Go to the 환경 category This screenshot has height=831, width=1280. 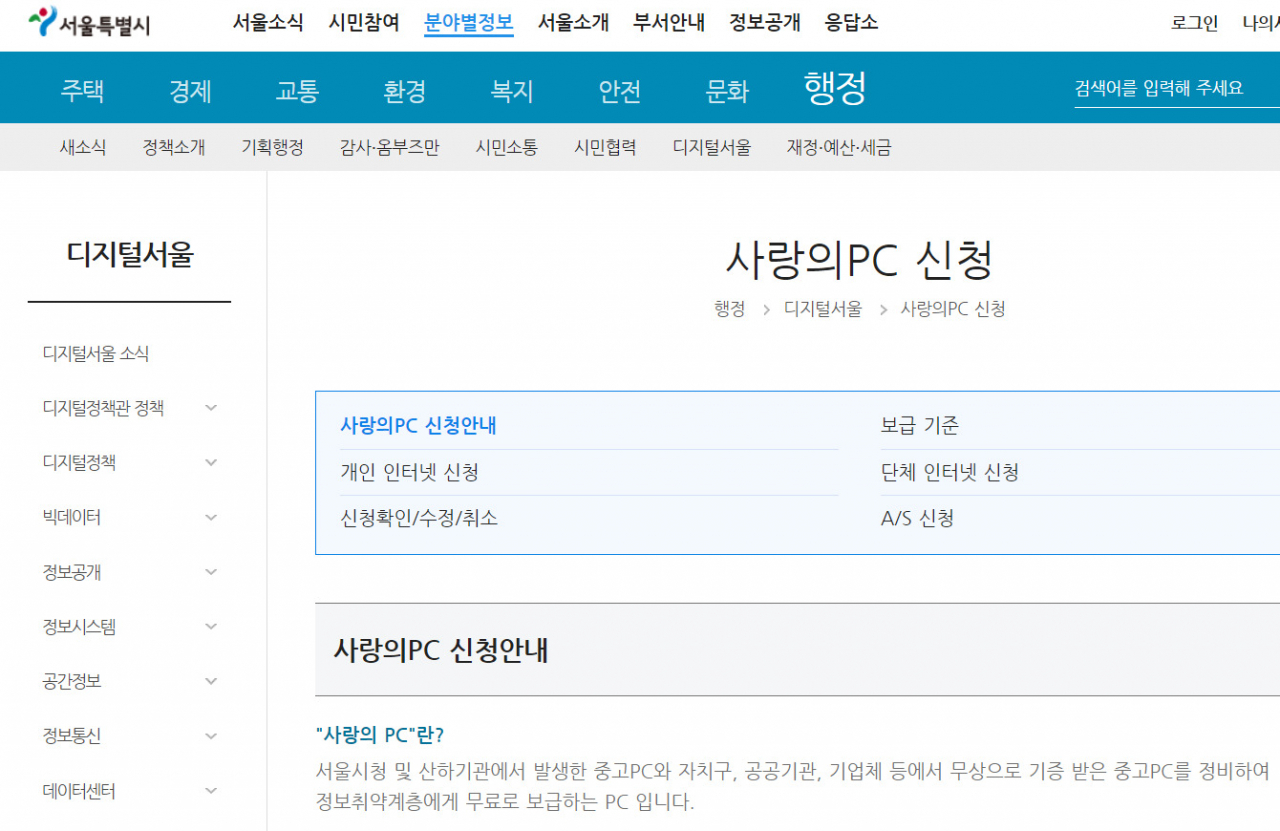tap(405, 91)
